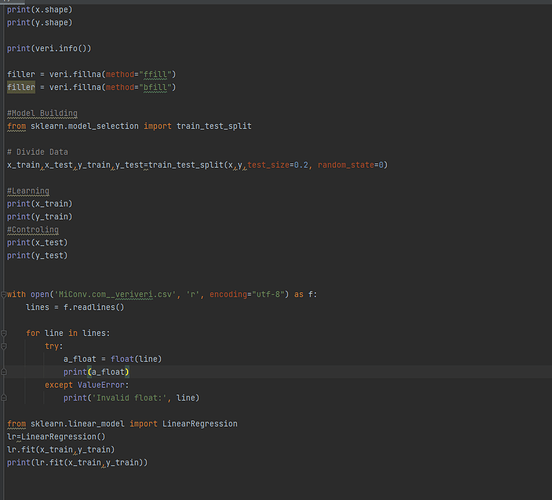Click the train_test_split import name
552x500 pixels.
pyautogui.click(x=214, y=126)
